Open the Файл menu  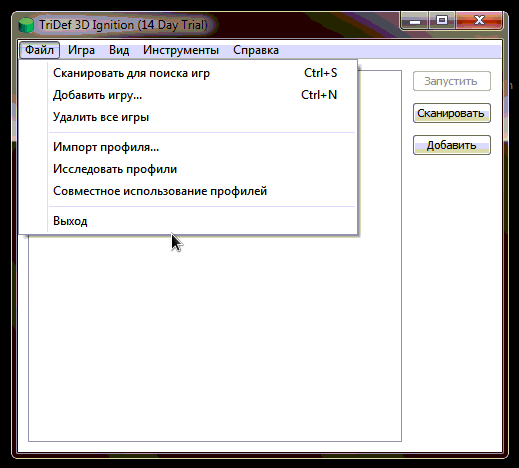click(x=39, y=50)
